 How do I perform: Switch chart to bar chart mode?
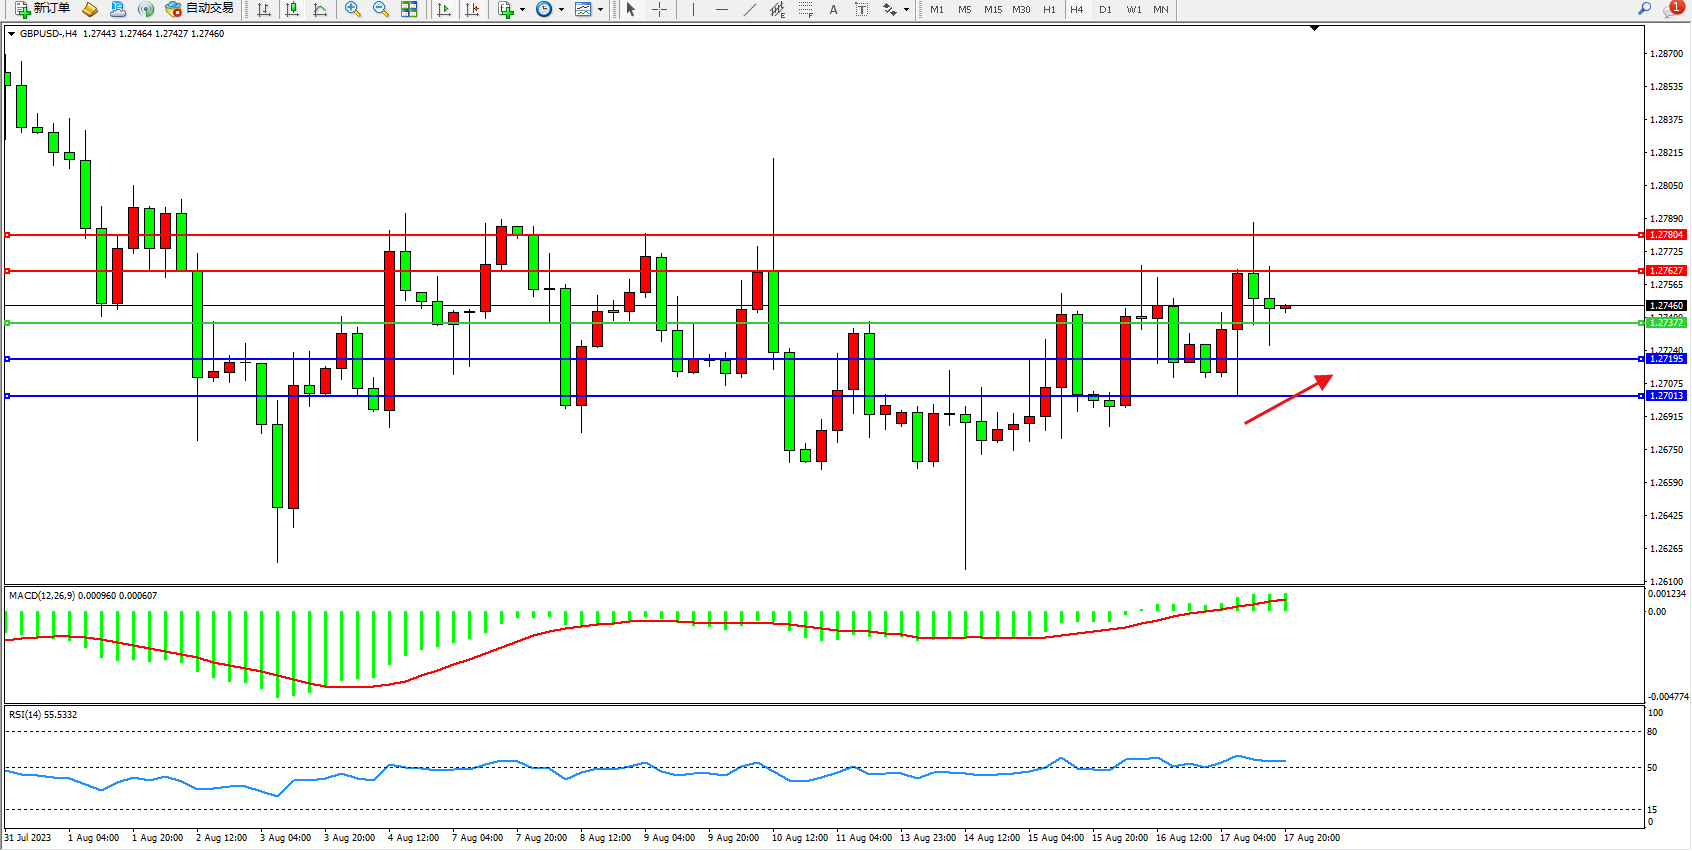click(264, 9)
